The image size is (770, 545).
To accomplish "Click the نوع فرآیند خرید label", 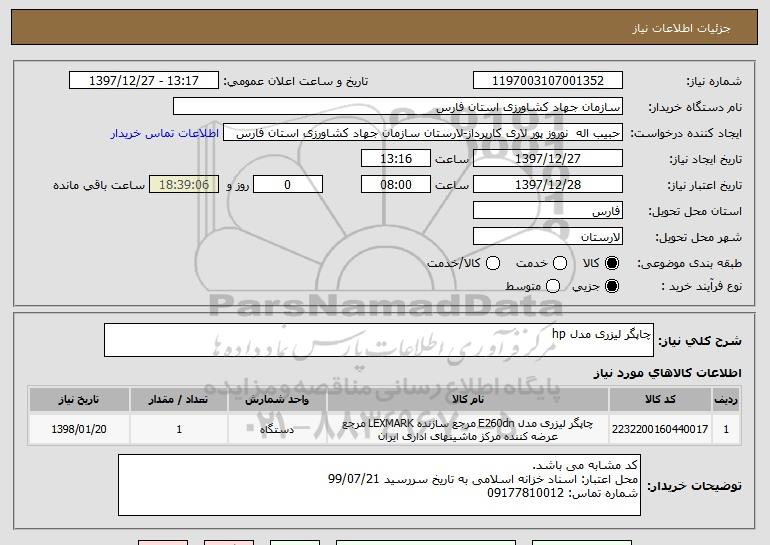I will 701,286.
